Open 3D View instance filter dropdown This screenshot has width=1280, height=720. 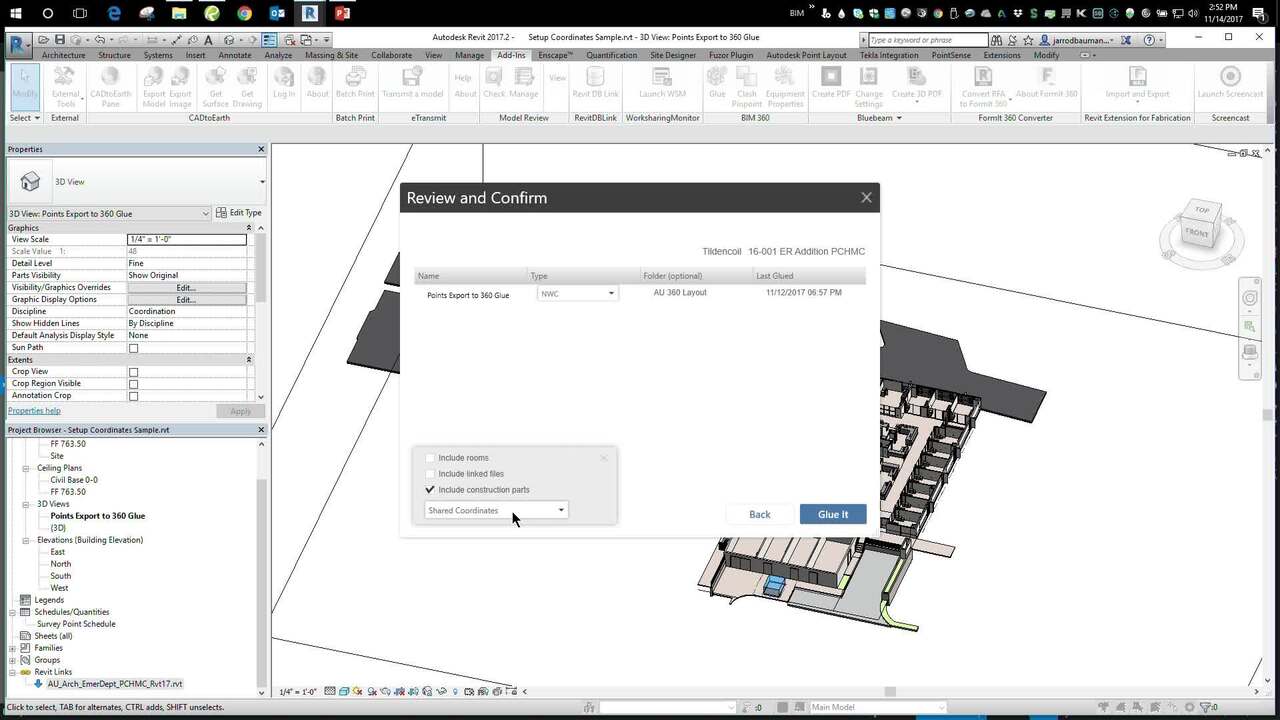(x=109, y=213)
